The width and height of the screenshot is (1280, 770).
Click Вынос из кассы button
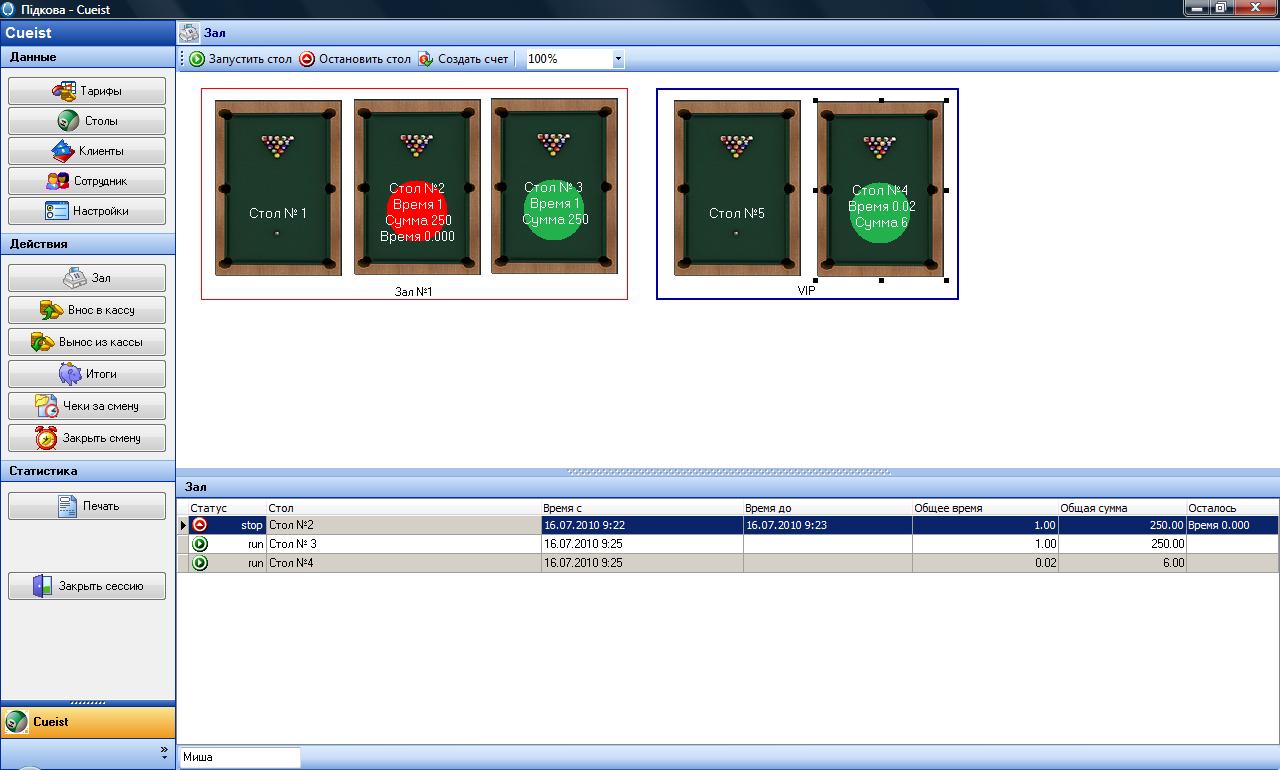click(x=87, y=342)
